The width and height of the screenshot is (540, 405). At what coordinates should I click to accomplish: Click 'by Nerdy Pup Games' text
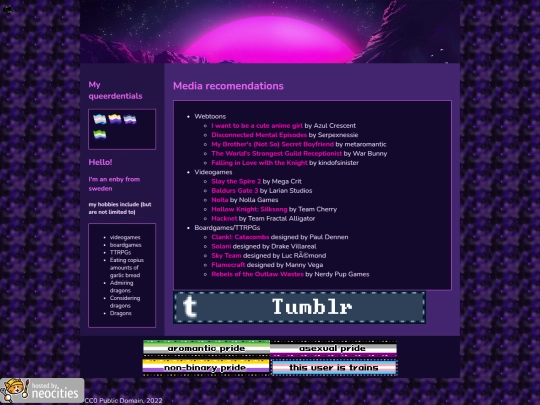[x=337, y=274]
